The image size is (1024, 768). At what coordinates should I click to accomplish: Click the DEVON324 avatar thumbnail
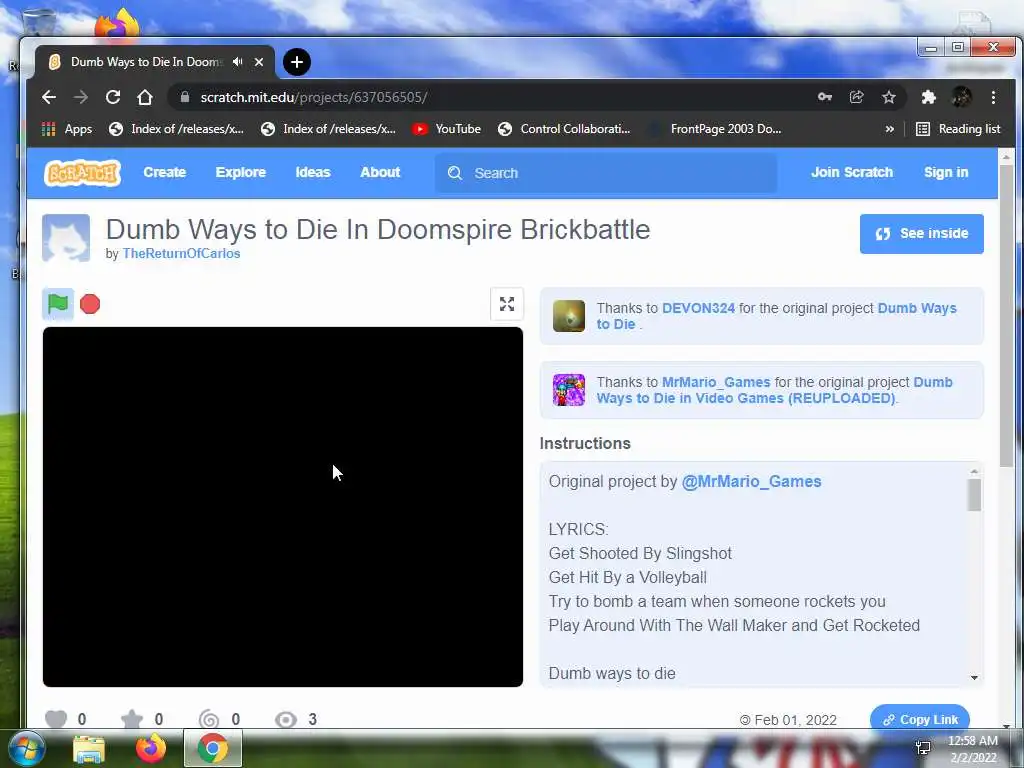pyautogui.click(x=569, y=316)
